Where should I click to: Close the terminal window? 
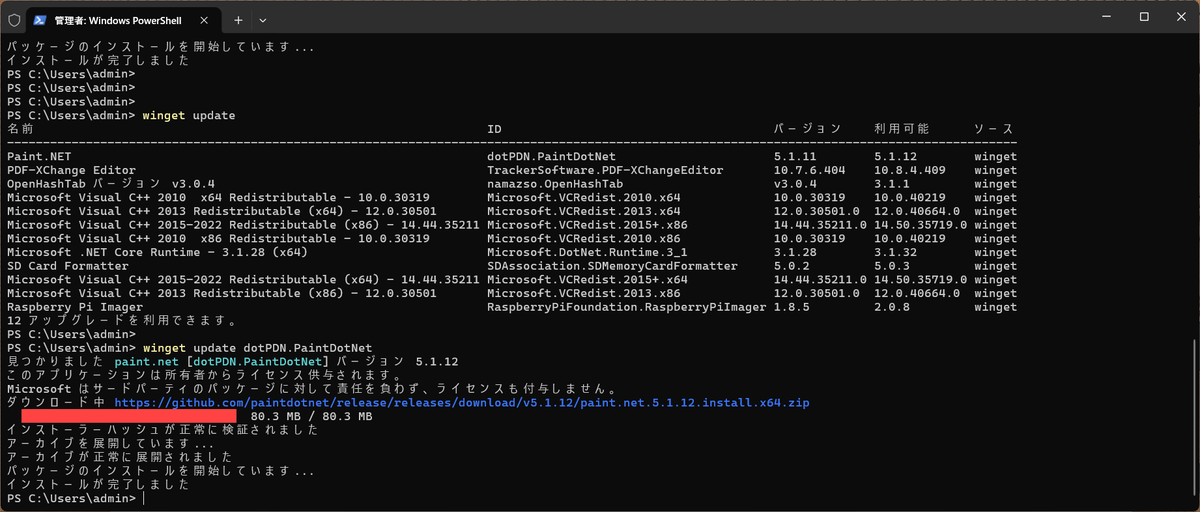pyautogui.click(x=1180, y=17)
